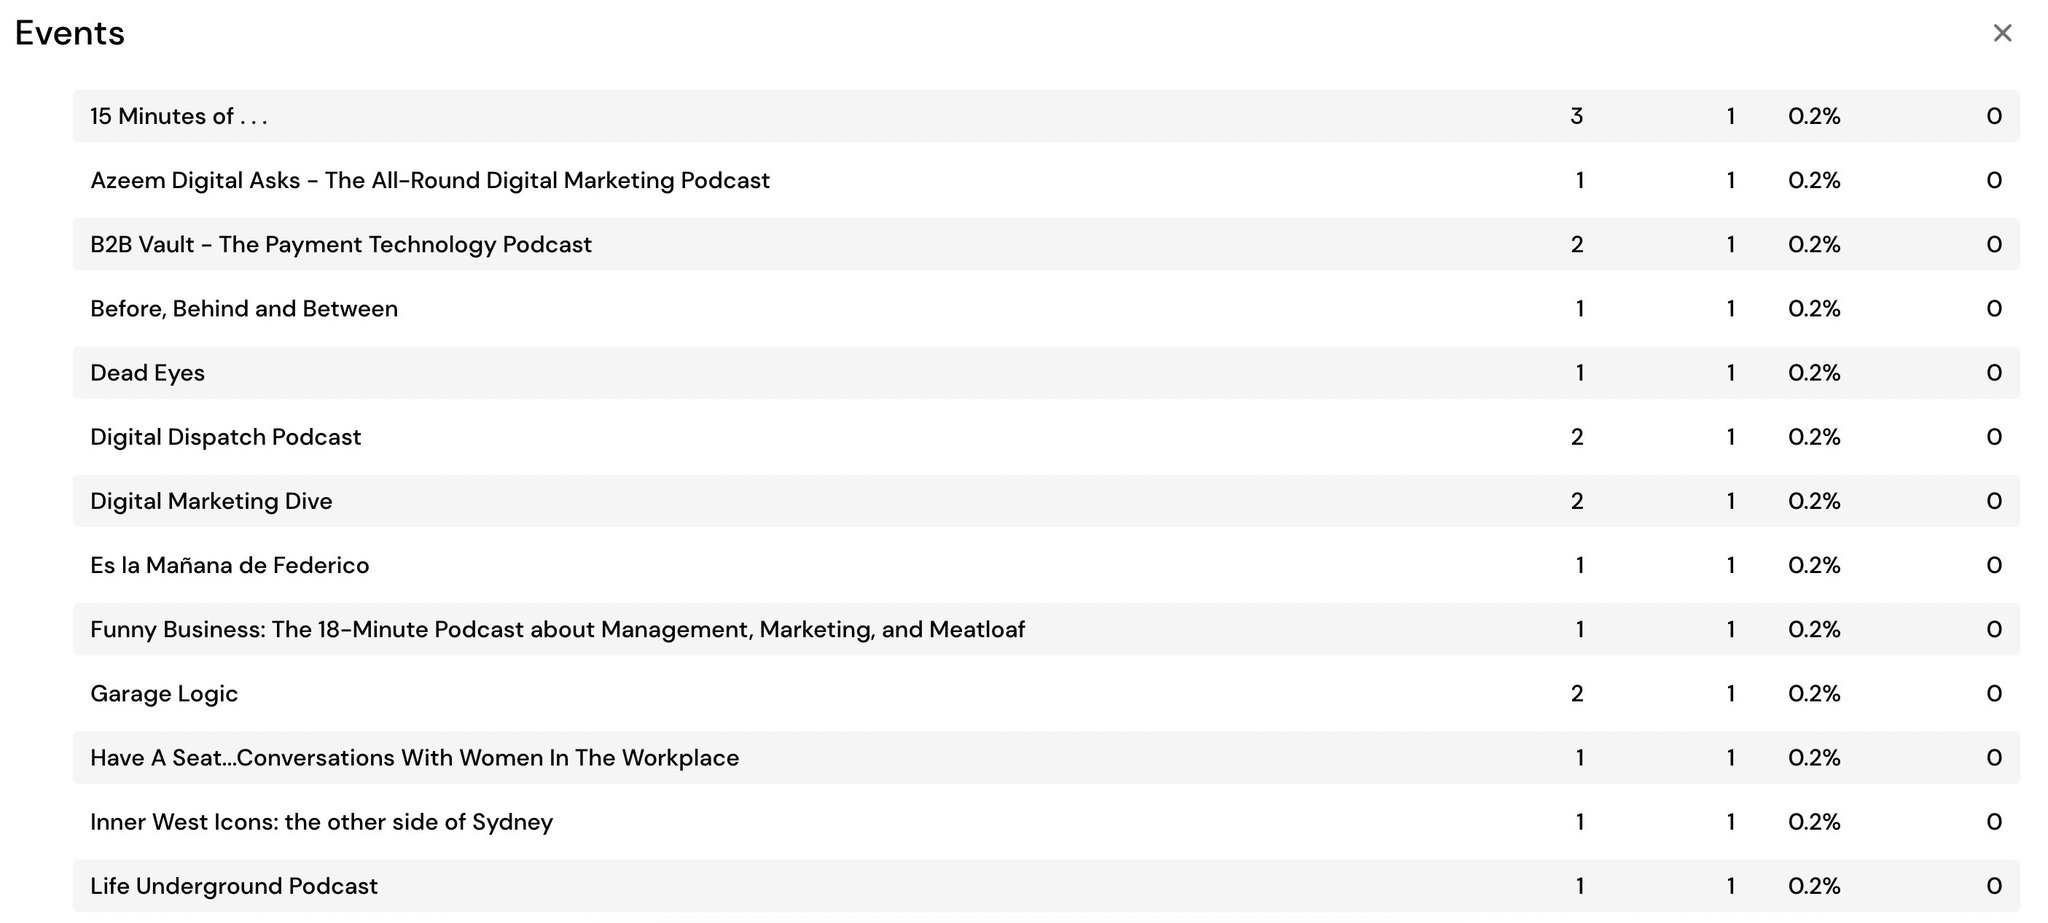The height and width of the screenshot is (923, 2048).
Task: Click trailing 0 in Have A Seat row
Action: (1994, 757)
